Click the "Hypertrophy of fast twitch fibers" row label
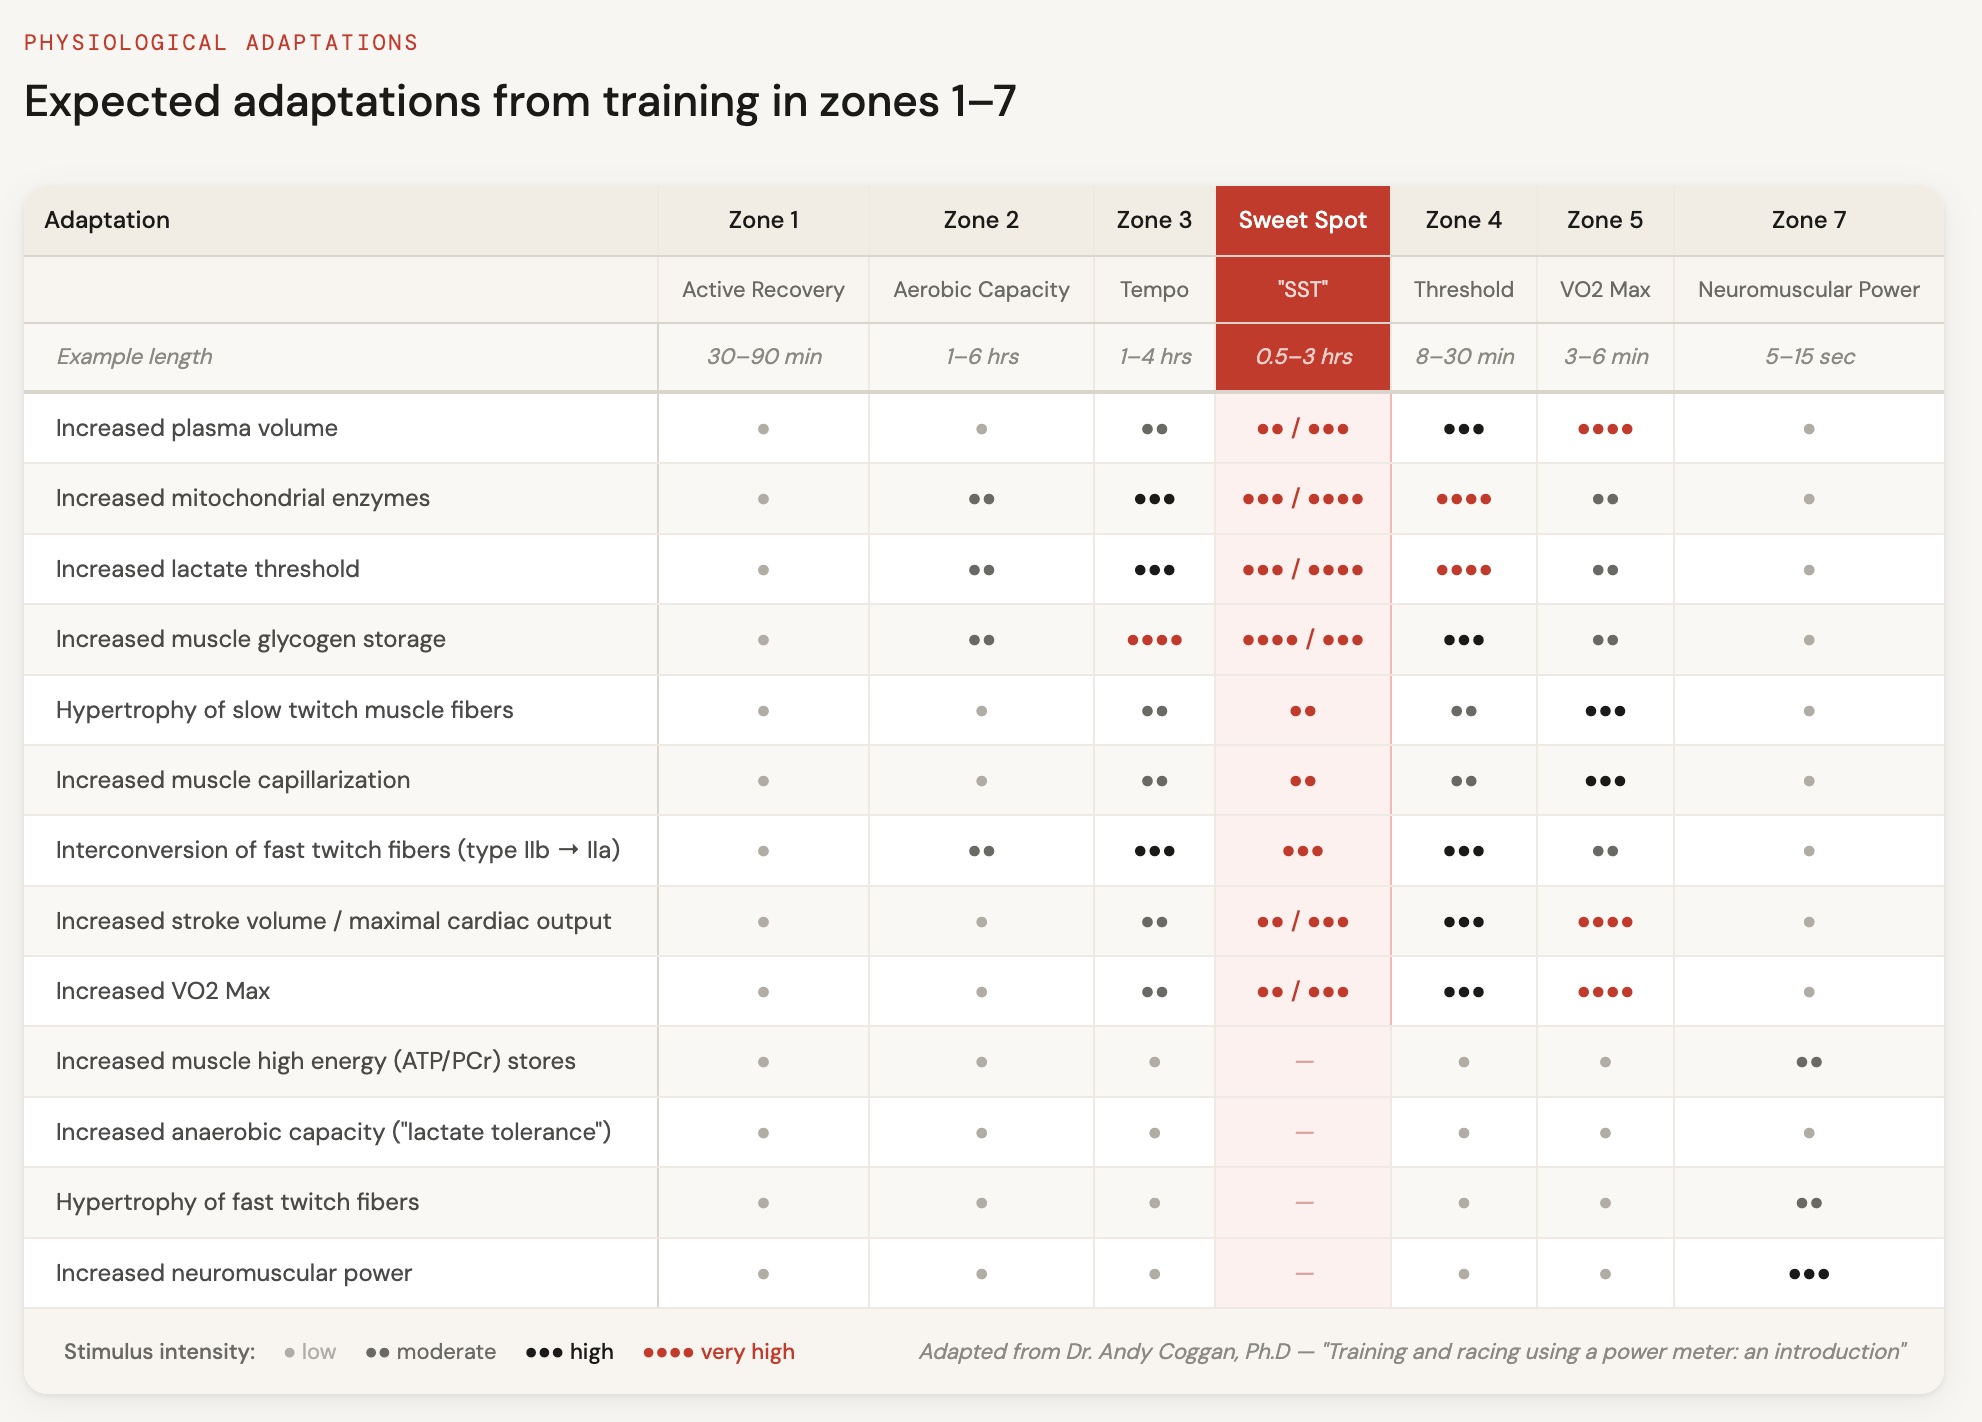 (237, 1202)
